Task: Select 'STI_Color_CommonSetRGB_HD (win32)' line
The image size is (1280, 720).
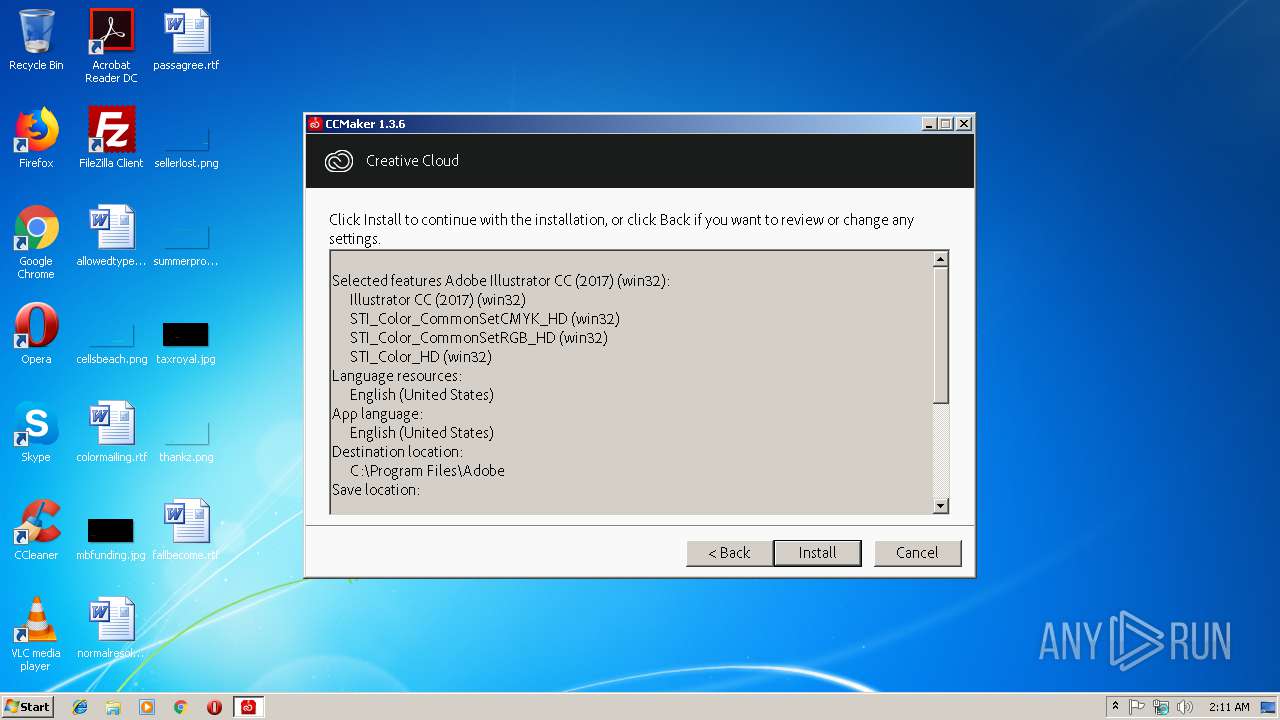Action: click(478, 337)
